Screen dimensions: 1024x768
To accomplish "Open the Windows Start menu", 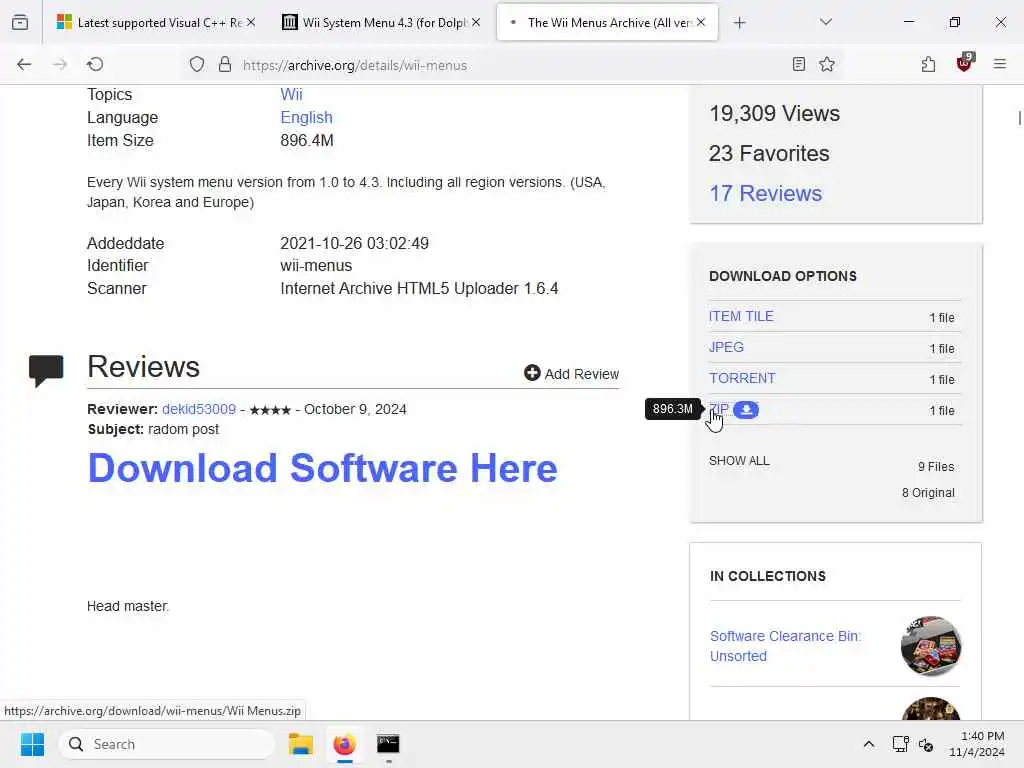I will pos(32,744).
